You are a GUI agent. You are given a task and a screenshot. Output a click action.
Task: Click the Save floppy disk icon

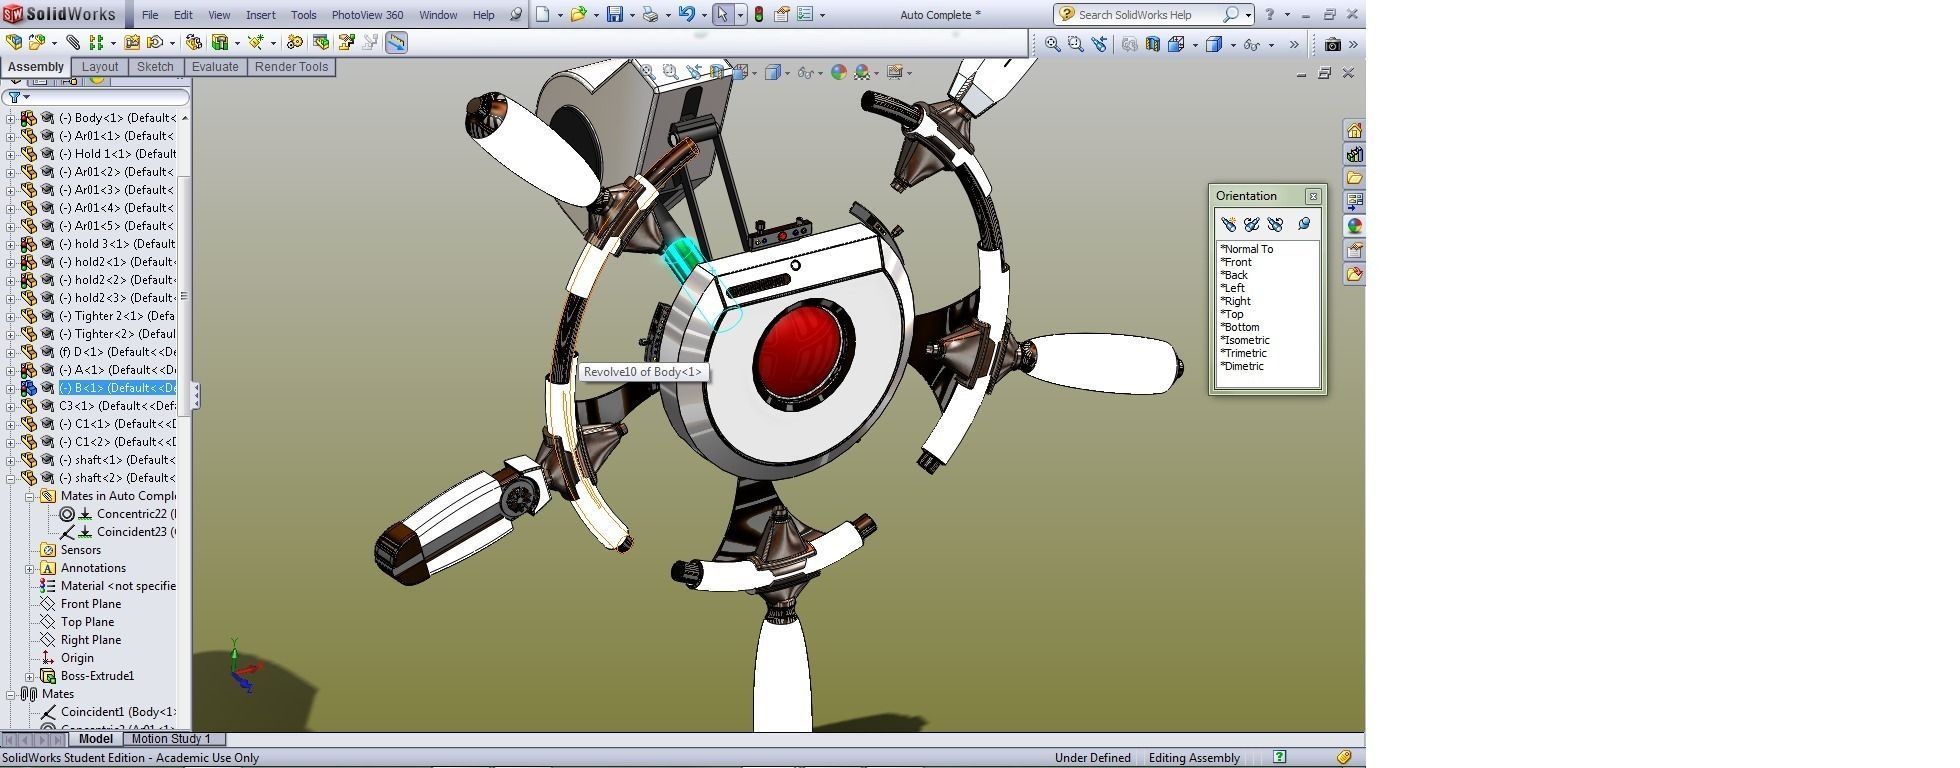pos(615,14)
